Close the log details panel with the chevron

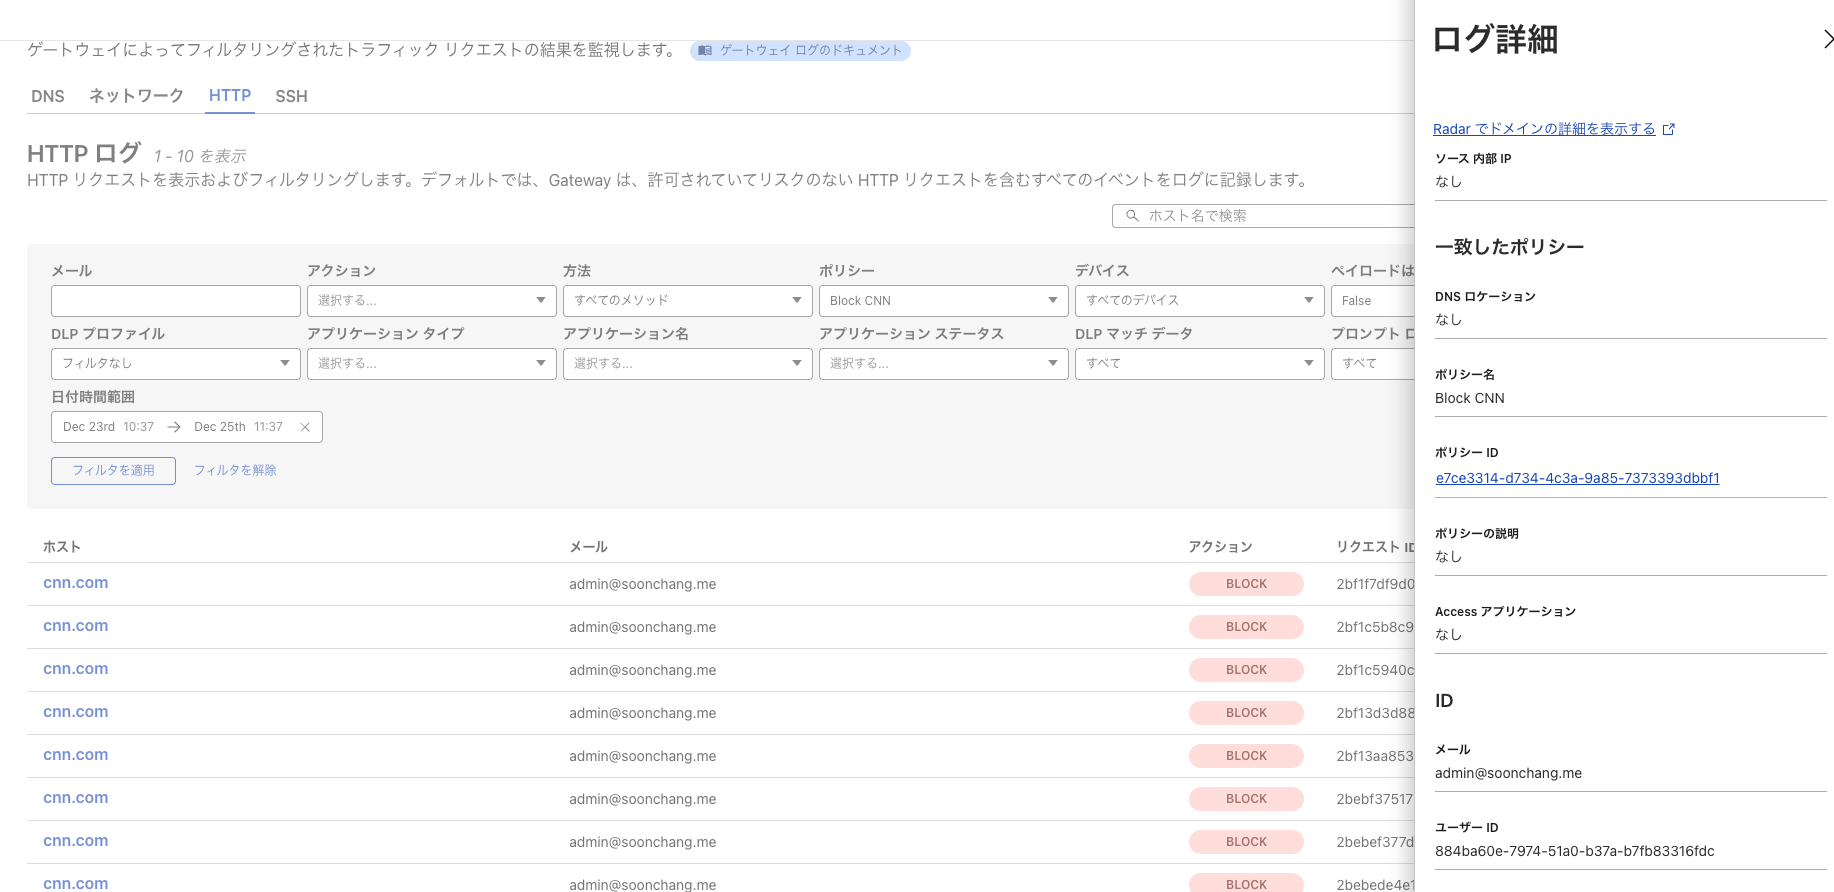click(x=1828, y=39)
